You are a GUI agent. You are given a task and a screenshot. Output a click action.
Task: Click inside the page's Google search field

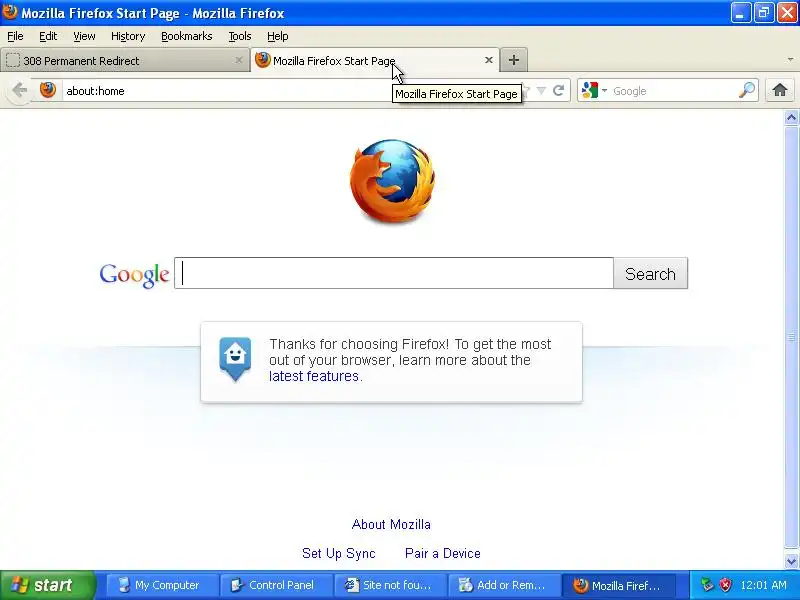[394, 273]
